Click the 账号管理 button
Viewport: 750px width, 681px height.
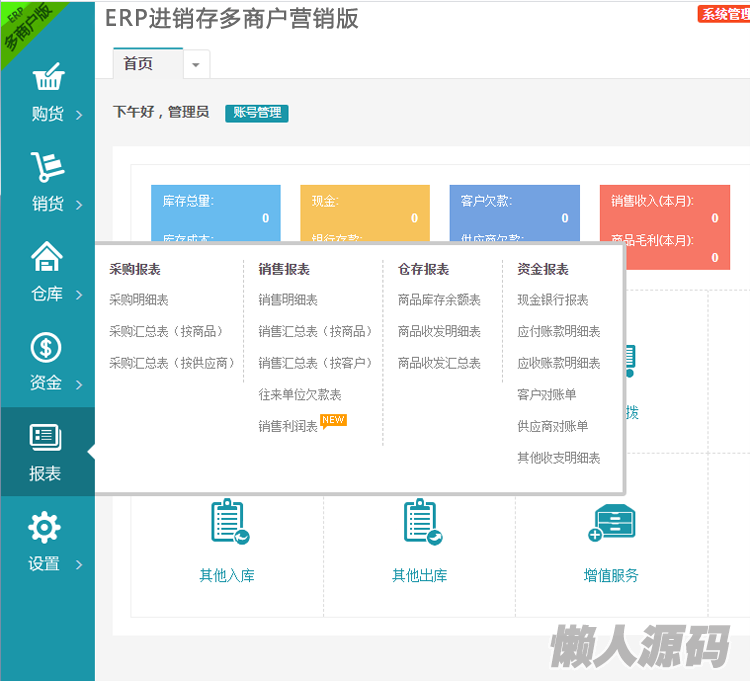[x=257, y=113]
